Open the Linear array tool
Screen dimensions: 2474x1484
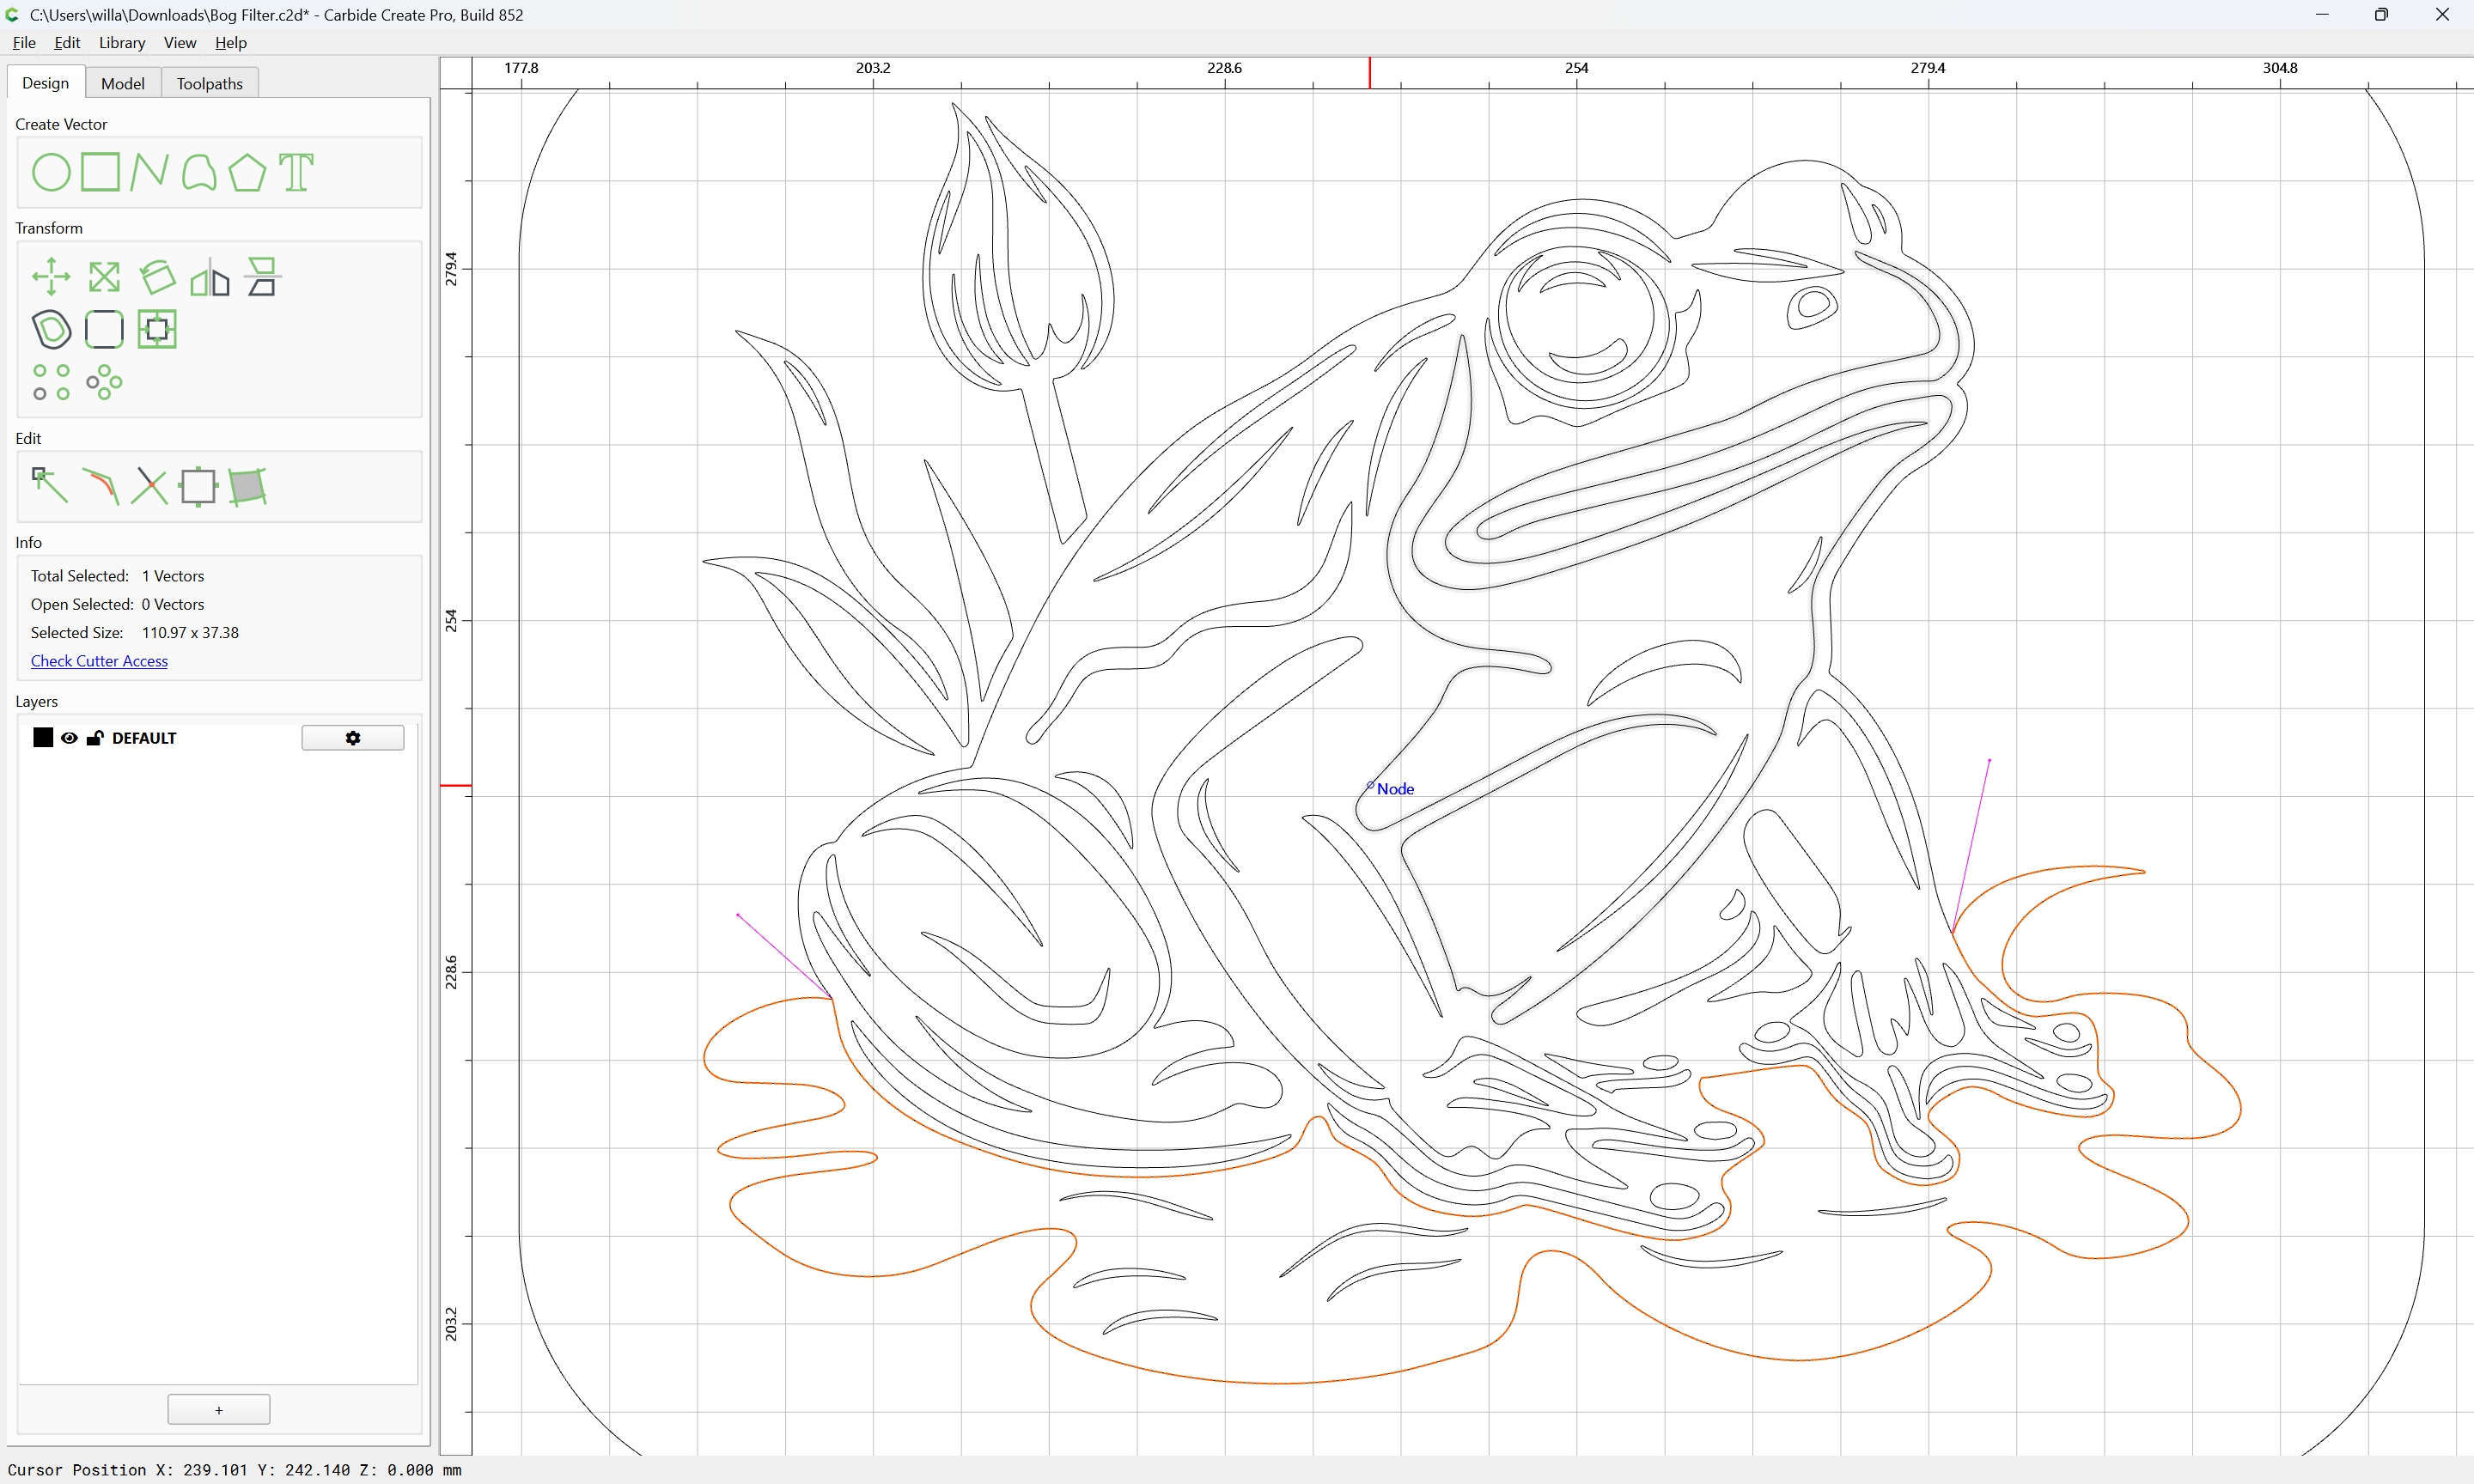pos(51,382)
